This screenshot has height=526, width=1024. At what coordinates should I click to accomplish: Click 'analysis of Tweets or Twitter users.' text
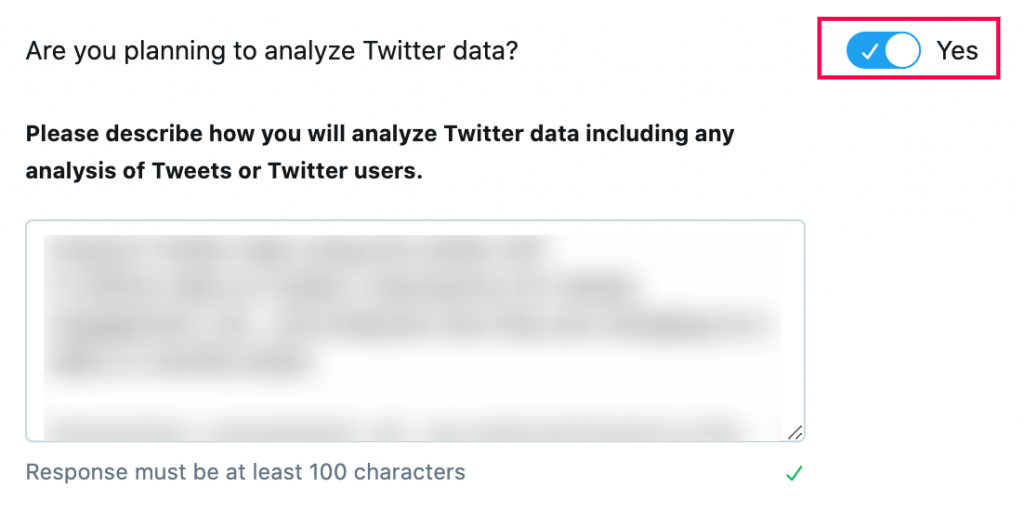pyautogui.click(x=224, y=171)
